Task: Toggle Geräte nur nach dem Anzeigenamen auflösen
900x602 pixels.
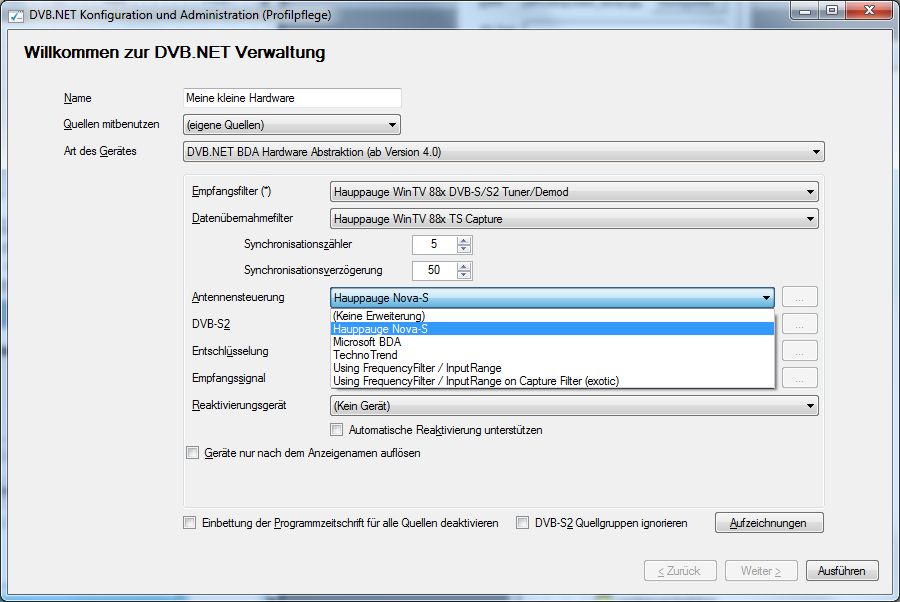Action: pos(193,453)
